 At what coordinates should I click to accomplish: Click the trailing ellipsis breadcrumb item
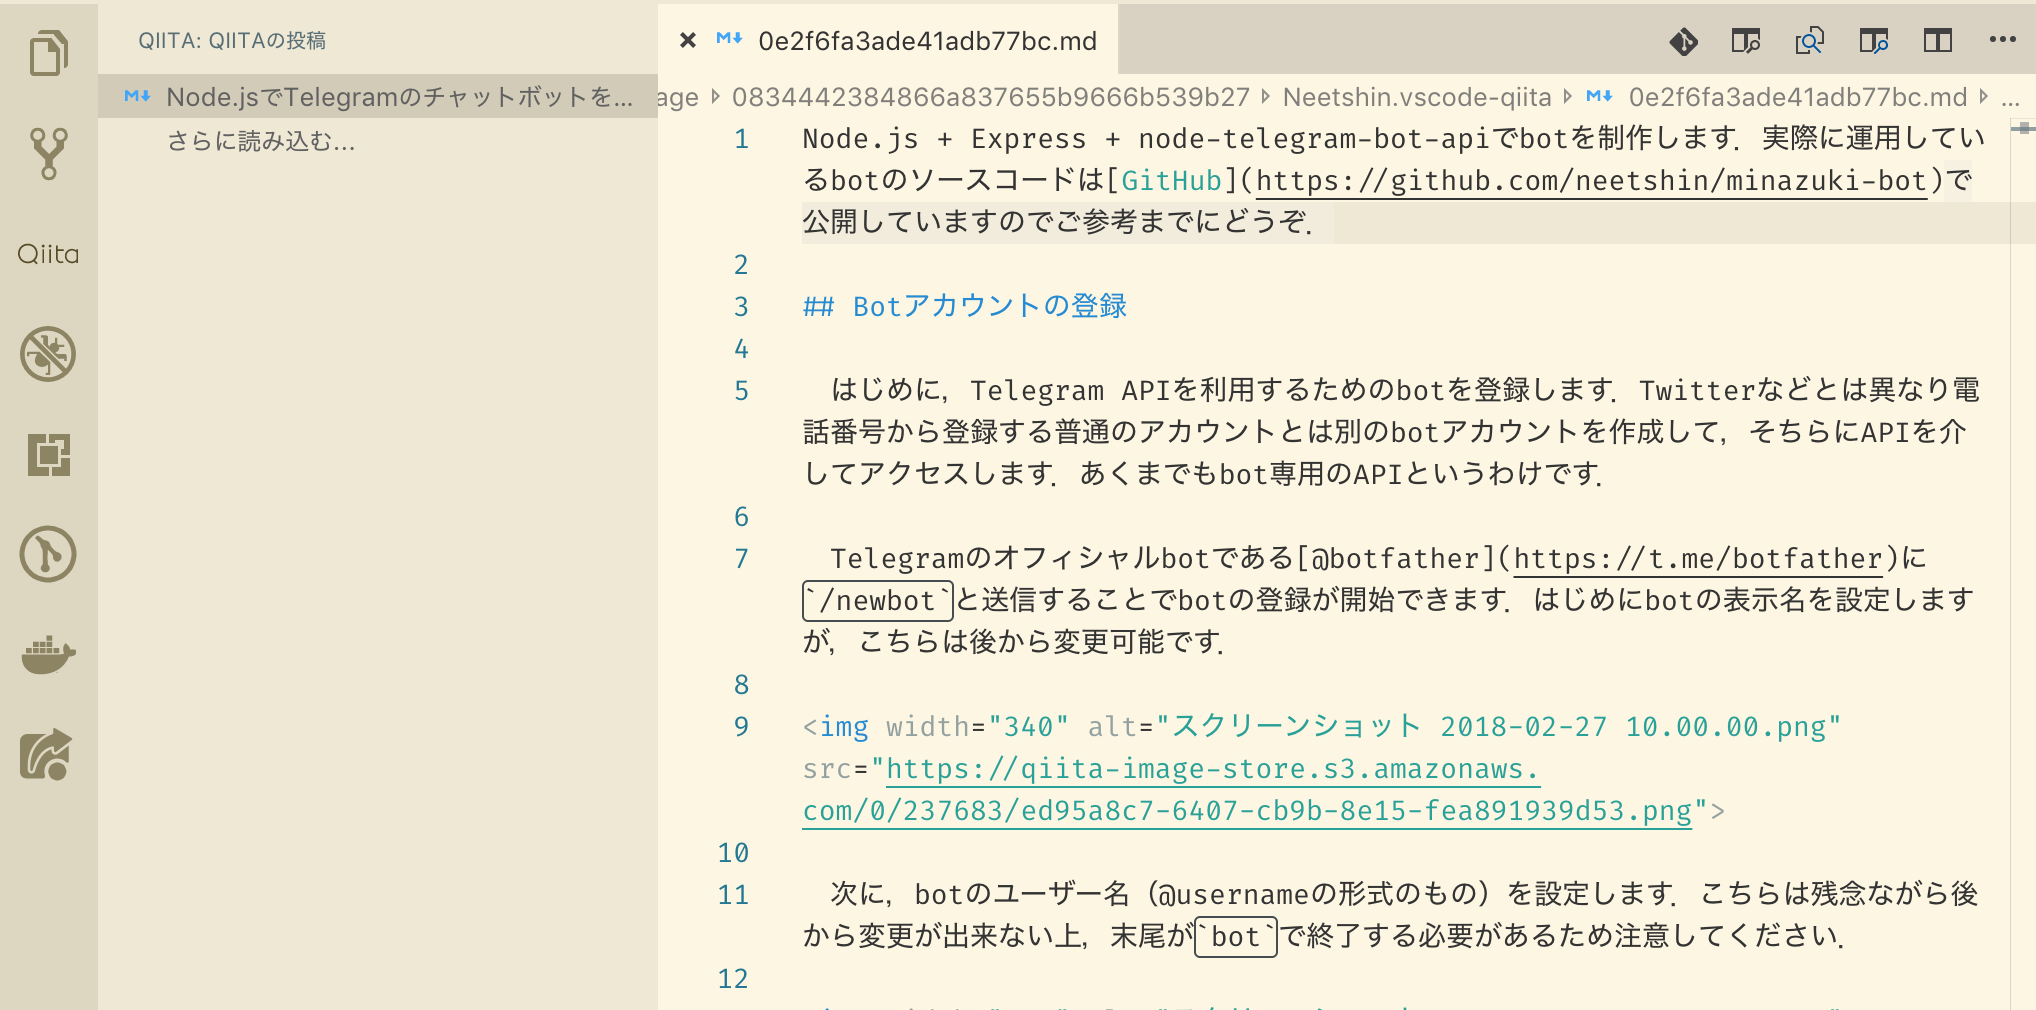click(x=2011, y=98)
